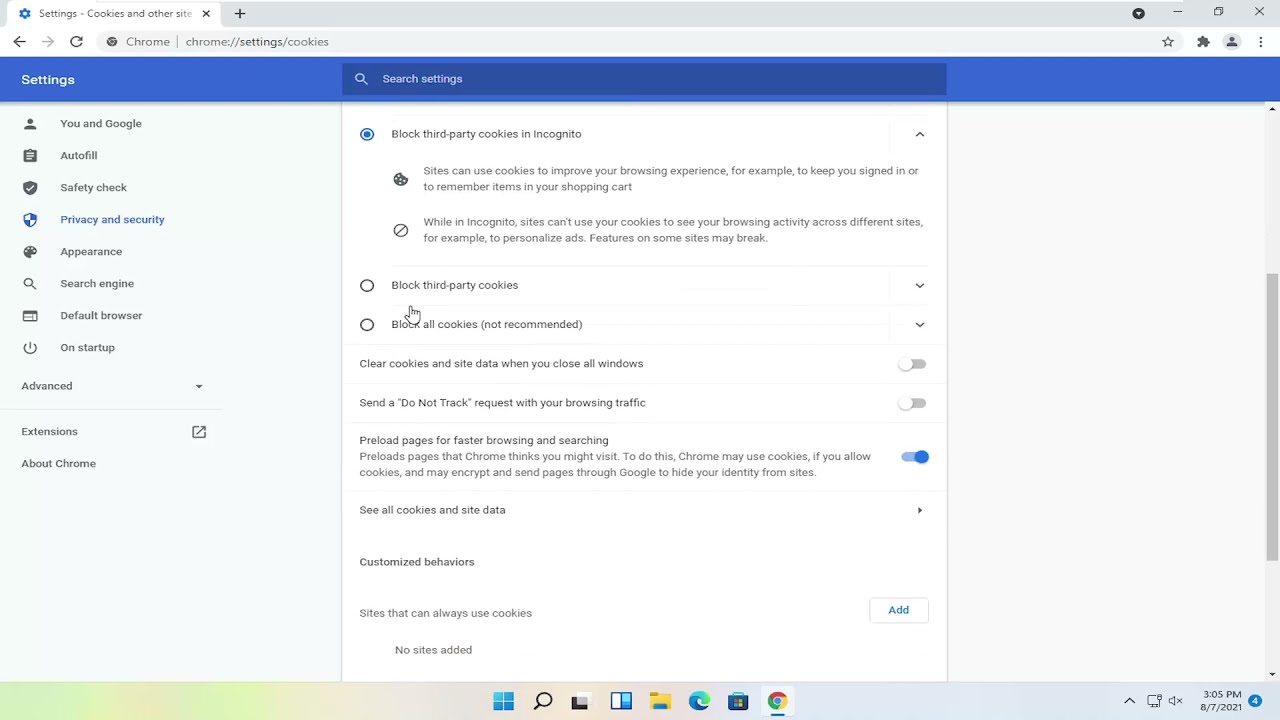Image resolution: width=1280 pixels, height=720 pixels.
Task: Collapse Block third-party cookies in Incognito details
Action: [x=920, y=134]
